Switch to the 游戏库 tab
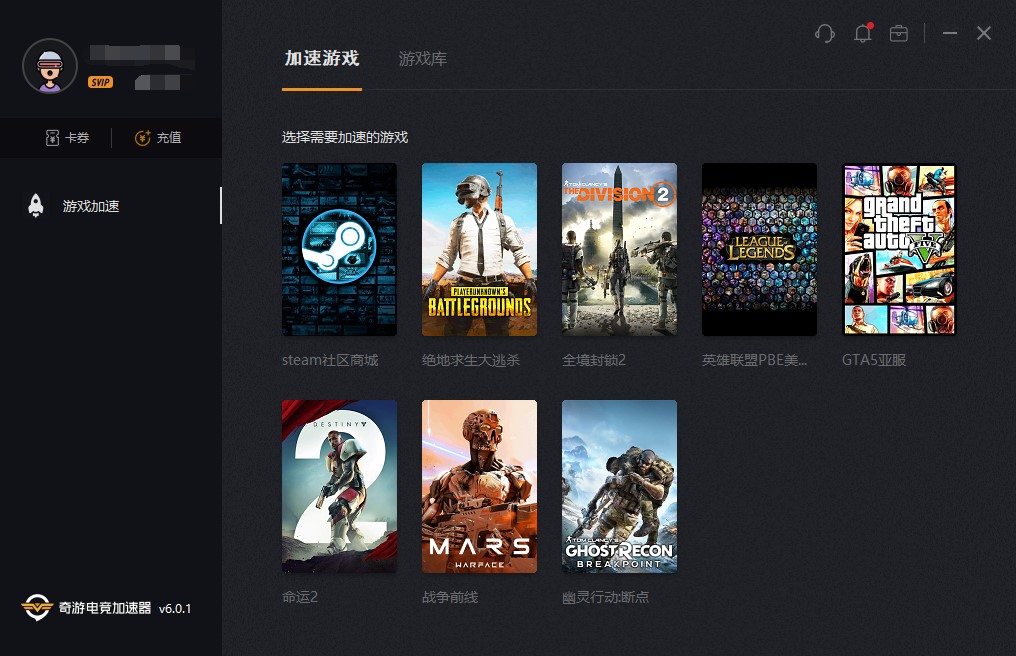The height and width of the screenshot is (656, 1016). coord(422,59)
